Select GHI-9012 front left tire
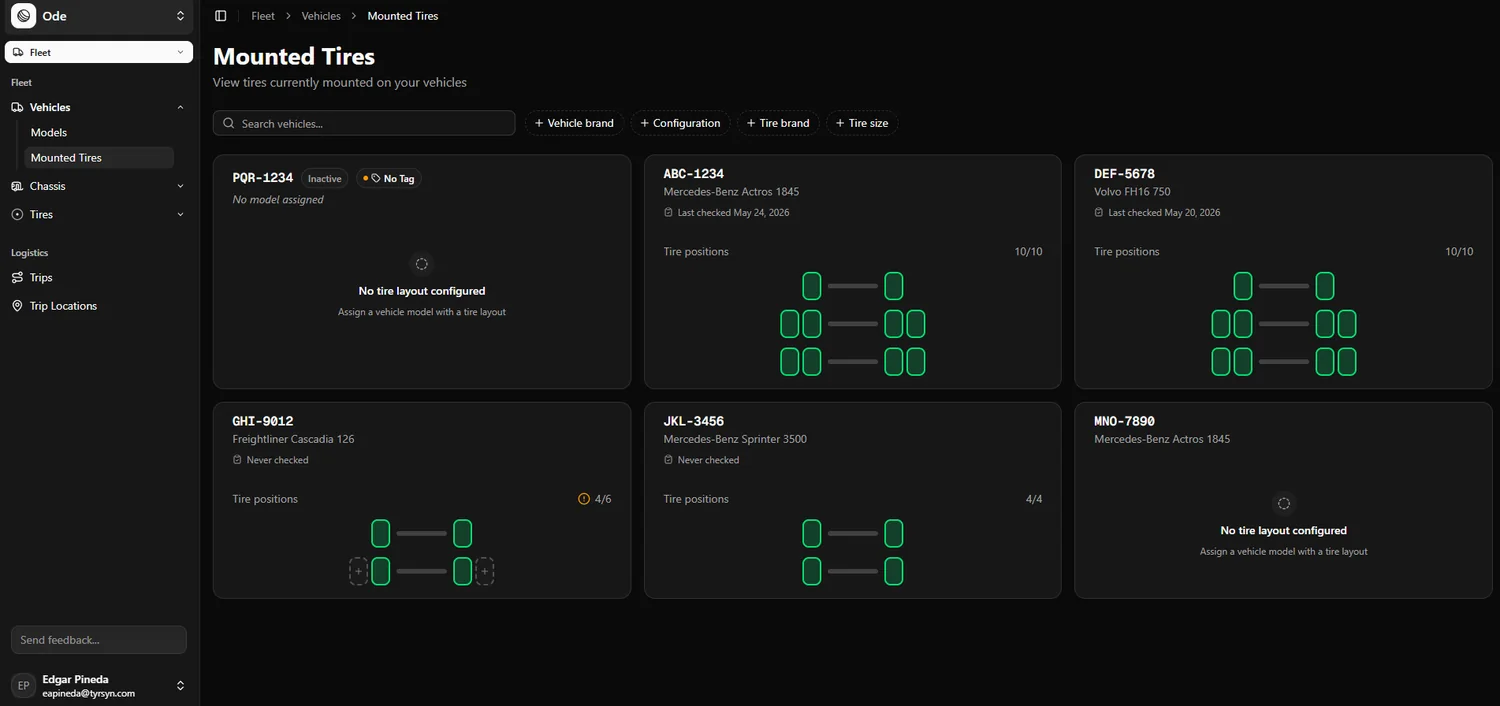This screenshot has width=1500, height=706. click(381, 533)
